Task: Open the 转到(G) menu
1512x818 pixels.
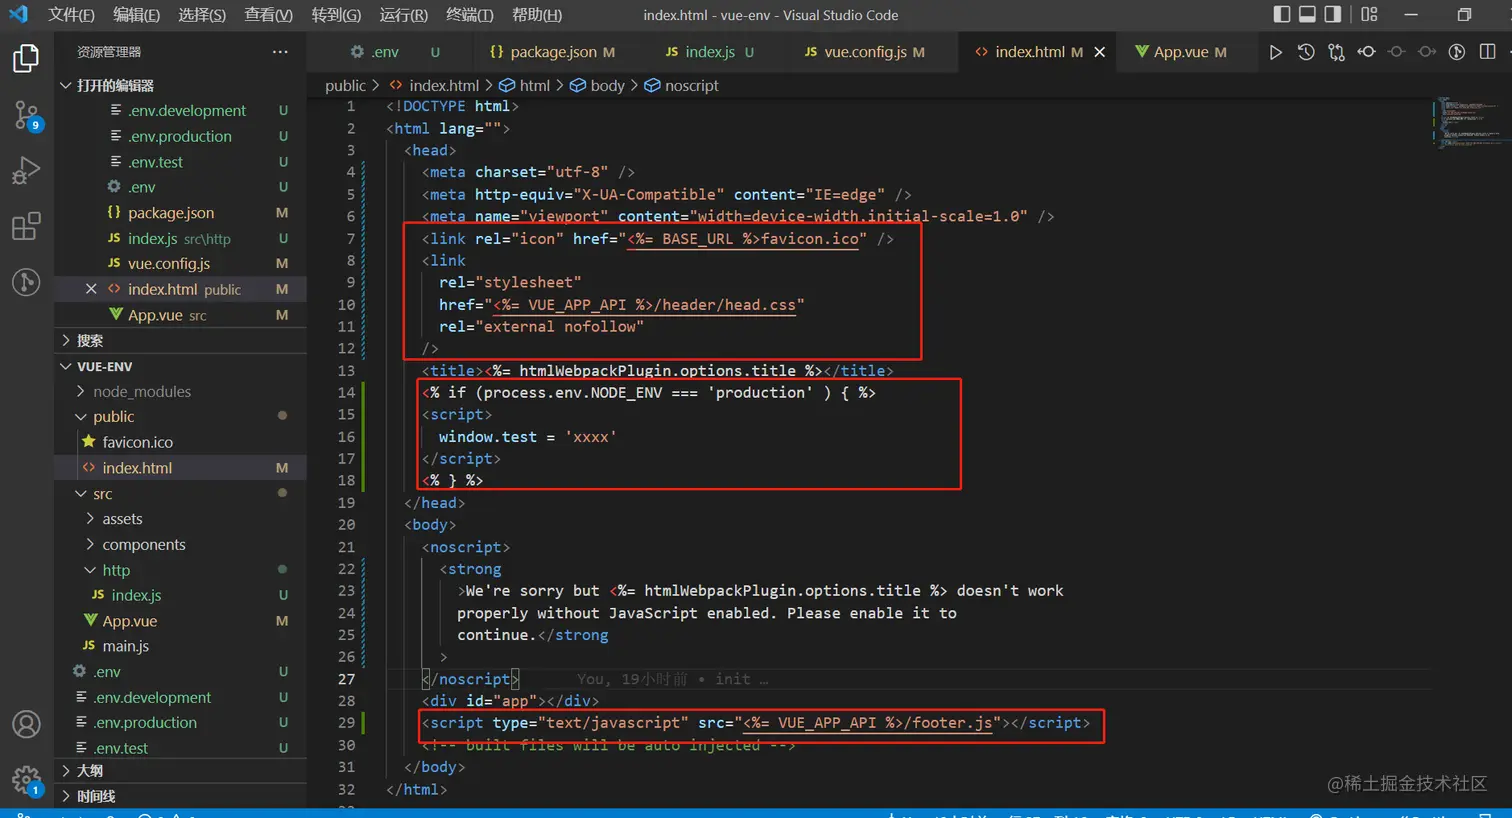Action: point(336,15)
